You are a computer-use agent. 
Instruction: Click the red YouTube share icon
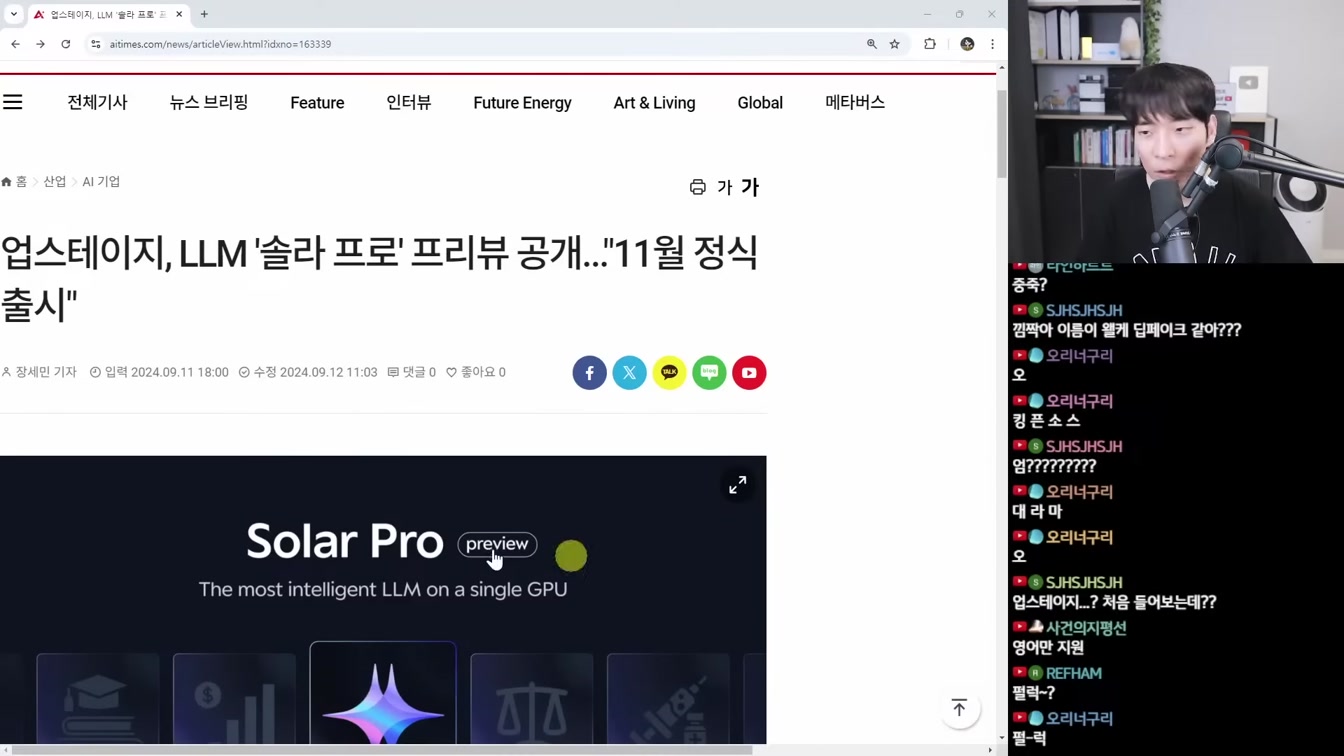(749, 372)
